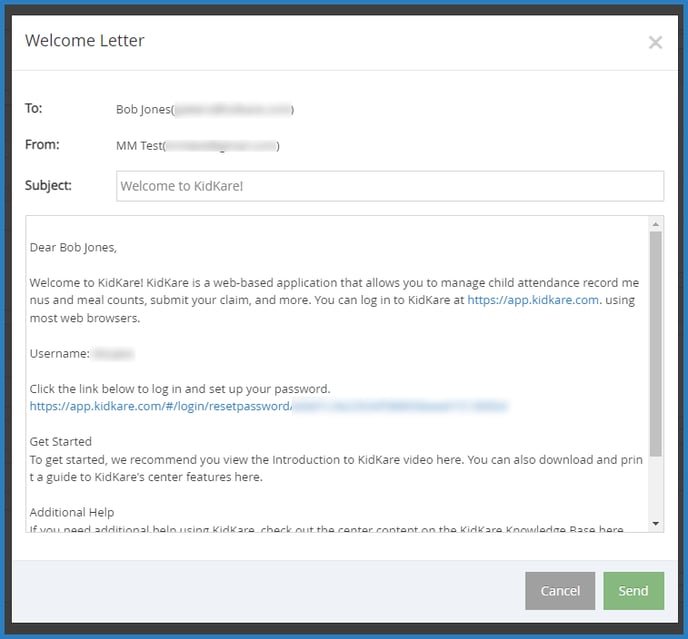The width and height of the screenshot is (688, 639).
Task: Click the 'Additional Help' heading text
Action: tap(72, 513)
